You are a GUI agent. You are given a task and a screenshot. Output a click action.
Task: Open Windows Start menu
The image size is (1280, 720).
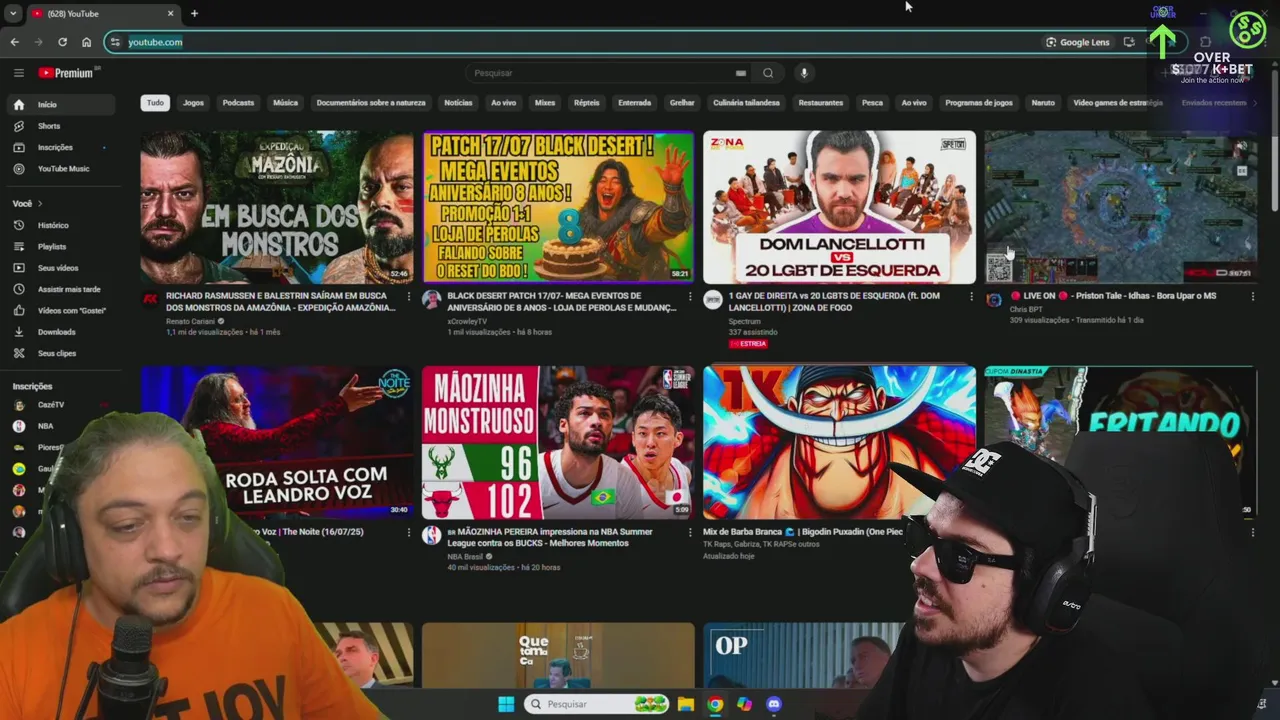pos(506,704)
